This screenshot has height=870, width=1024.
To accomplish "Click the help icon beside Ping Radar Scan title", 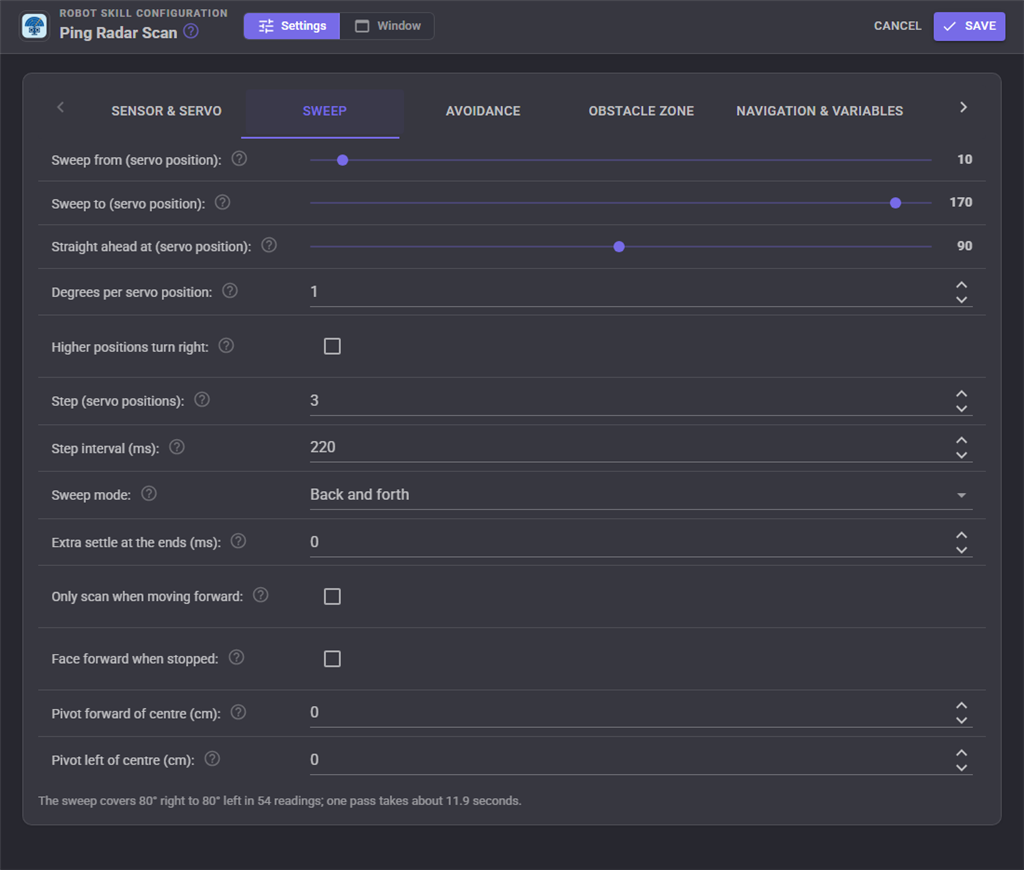I will tap(191, 31).
